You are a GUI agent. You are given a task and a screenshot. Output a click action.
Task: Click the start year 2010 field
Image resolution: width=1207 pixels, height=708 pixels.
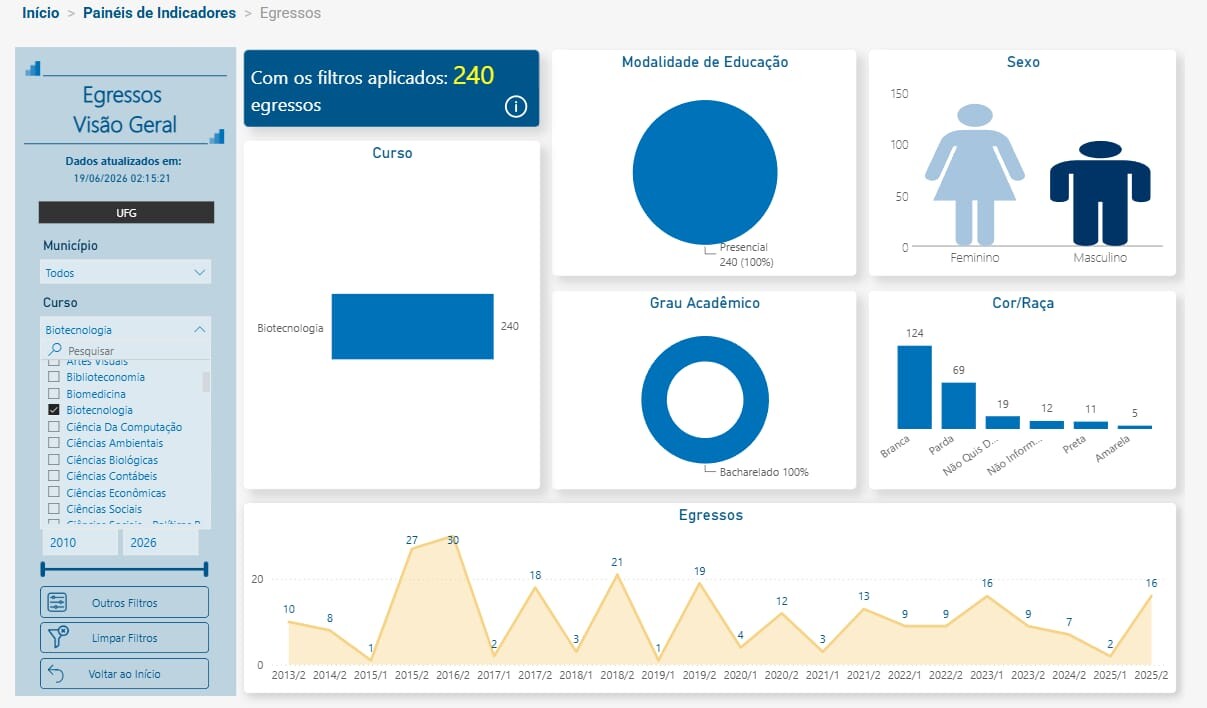click(80, 542)
